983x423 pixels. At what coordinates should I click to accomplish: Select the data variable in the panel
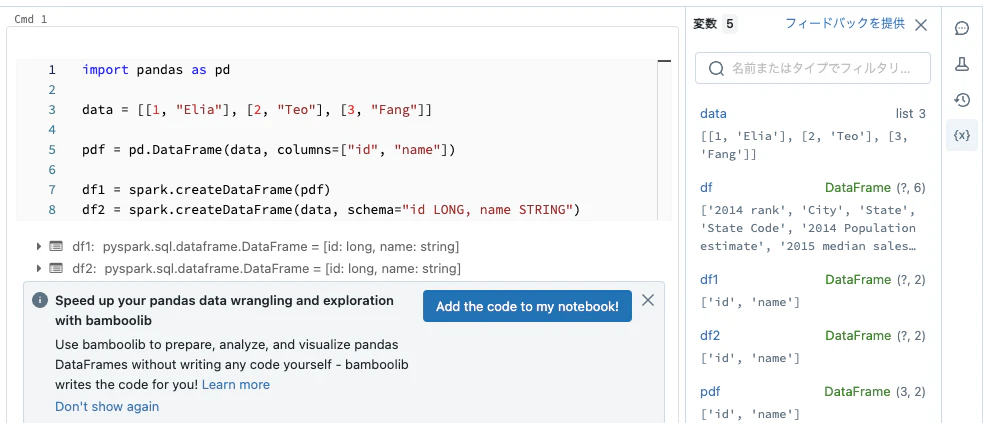click(713, 113)
